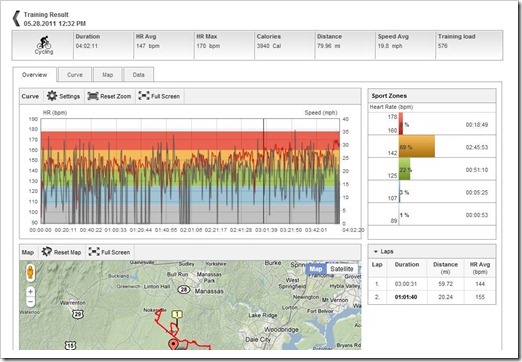Click the Distance (mi) column header
The height and width of the screenshot is (362, 522).
(445, 268)
